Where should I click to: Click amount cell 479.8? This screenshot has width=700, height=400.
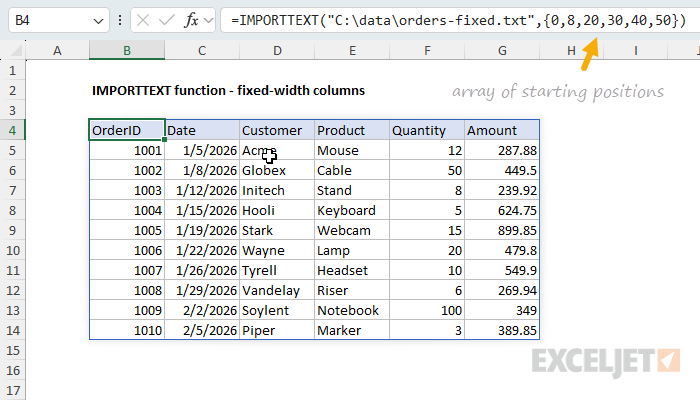coord(502,250)
